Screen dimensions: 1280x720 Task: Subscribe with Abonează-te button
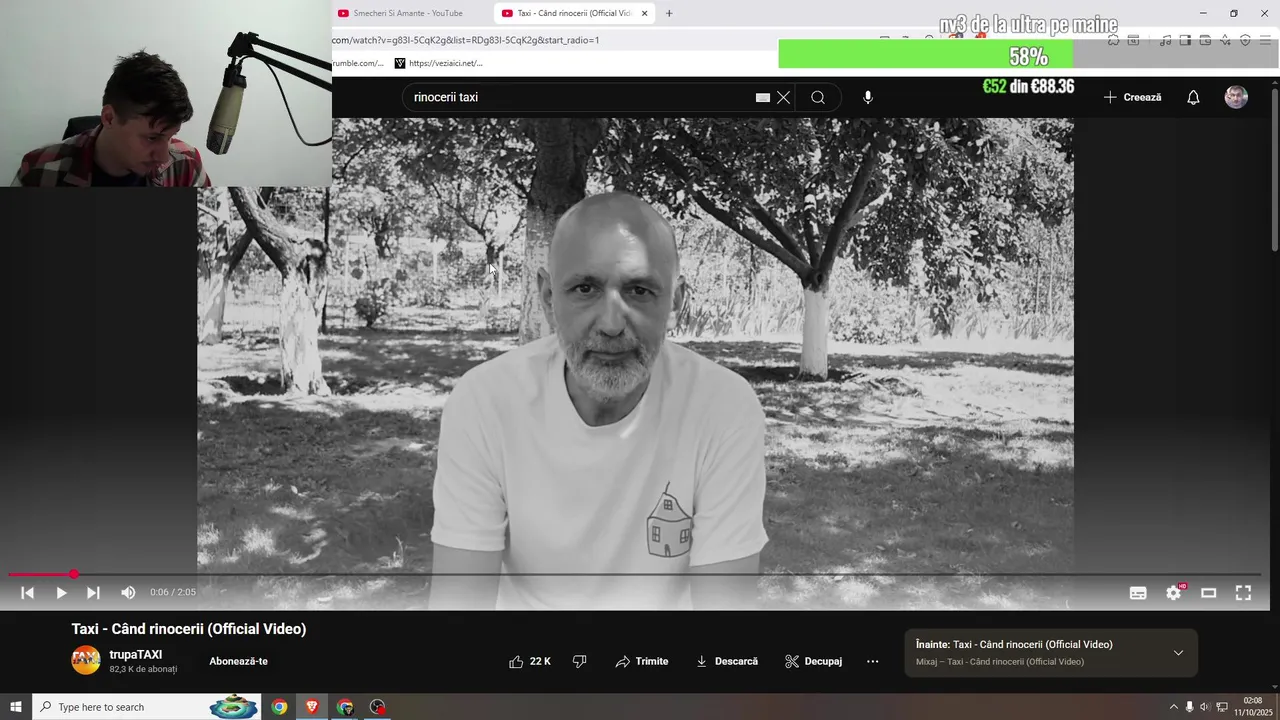pos(238,661)
